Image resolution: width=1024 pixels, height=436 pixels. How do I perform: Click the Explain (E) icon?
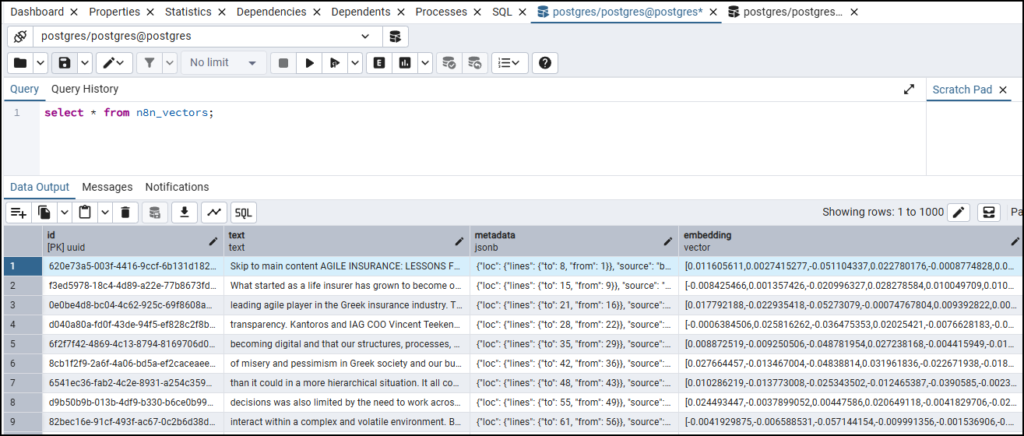379,63
